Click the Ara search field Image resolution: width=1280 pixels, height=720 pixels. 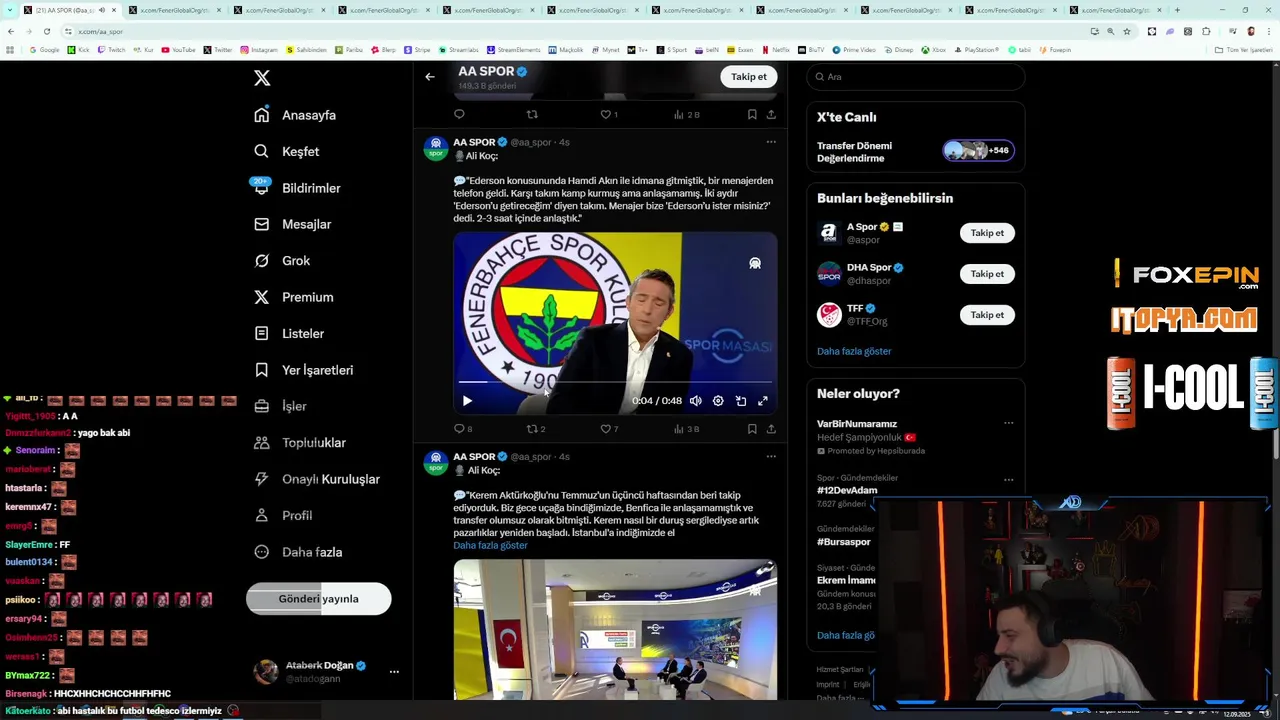click(x=916, y=77)
